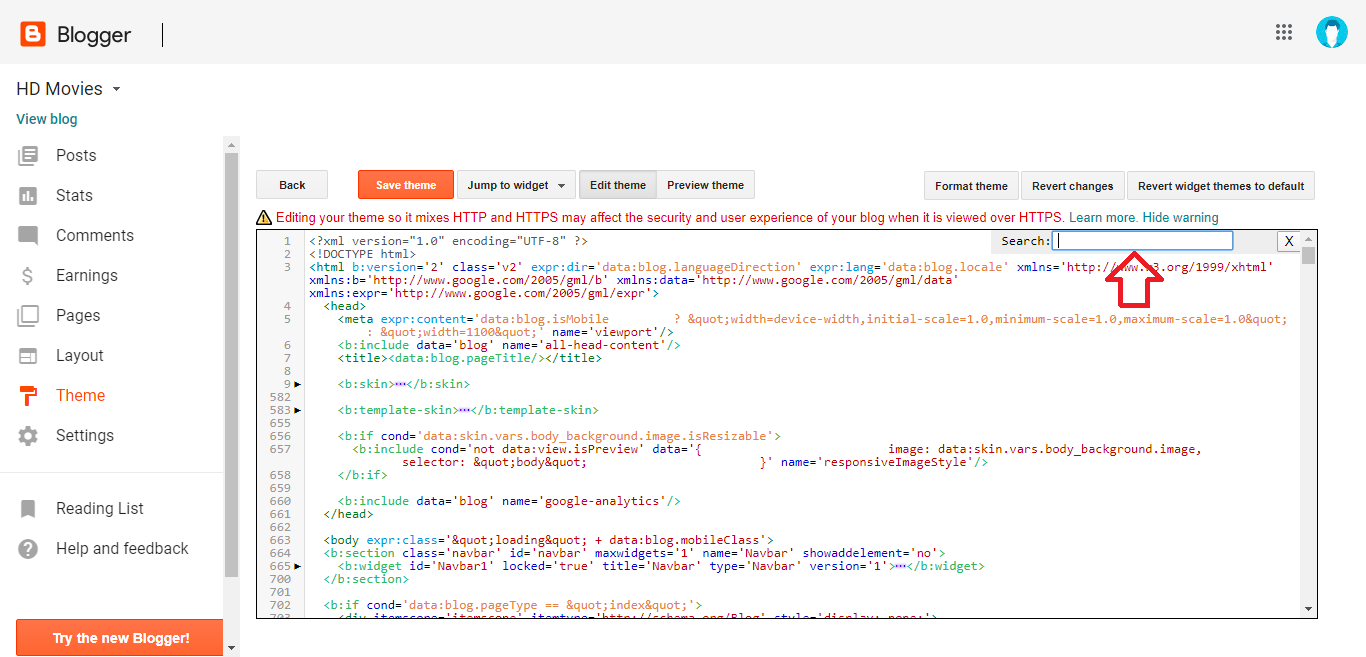Viewport: 1366px width, 657px height.
Task: Click the Settings gear icon
Action: pos(28,436)
